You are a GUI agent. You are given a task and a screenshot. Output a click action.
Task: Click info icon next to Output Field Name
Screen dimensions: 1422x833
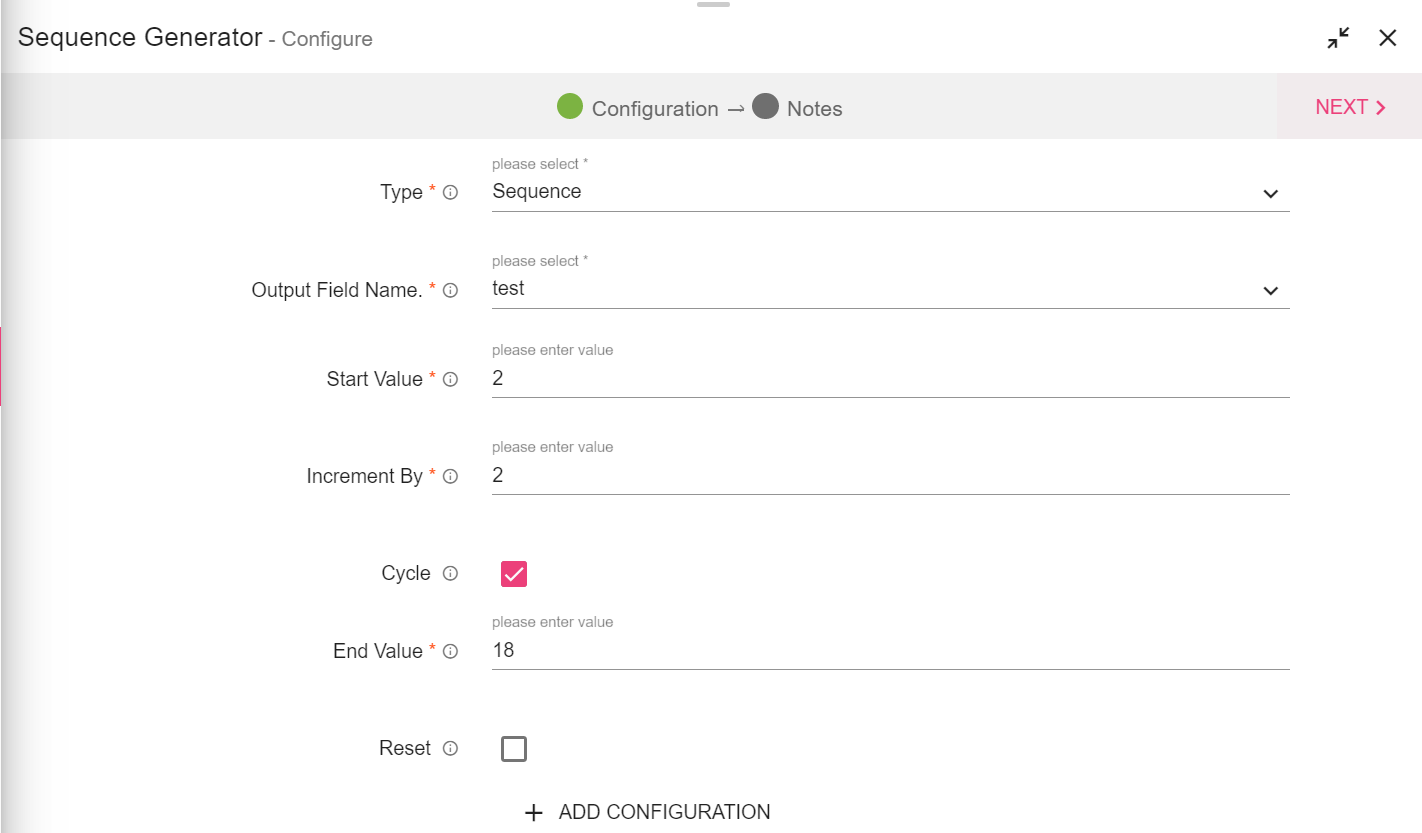click(450, 291)
